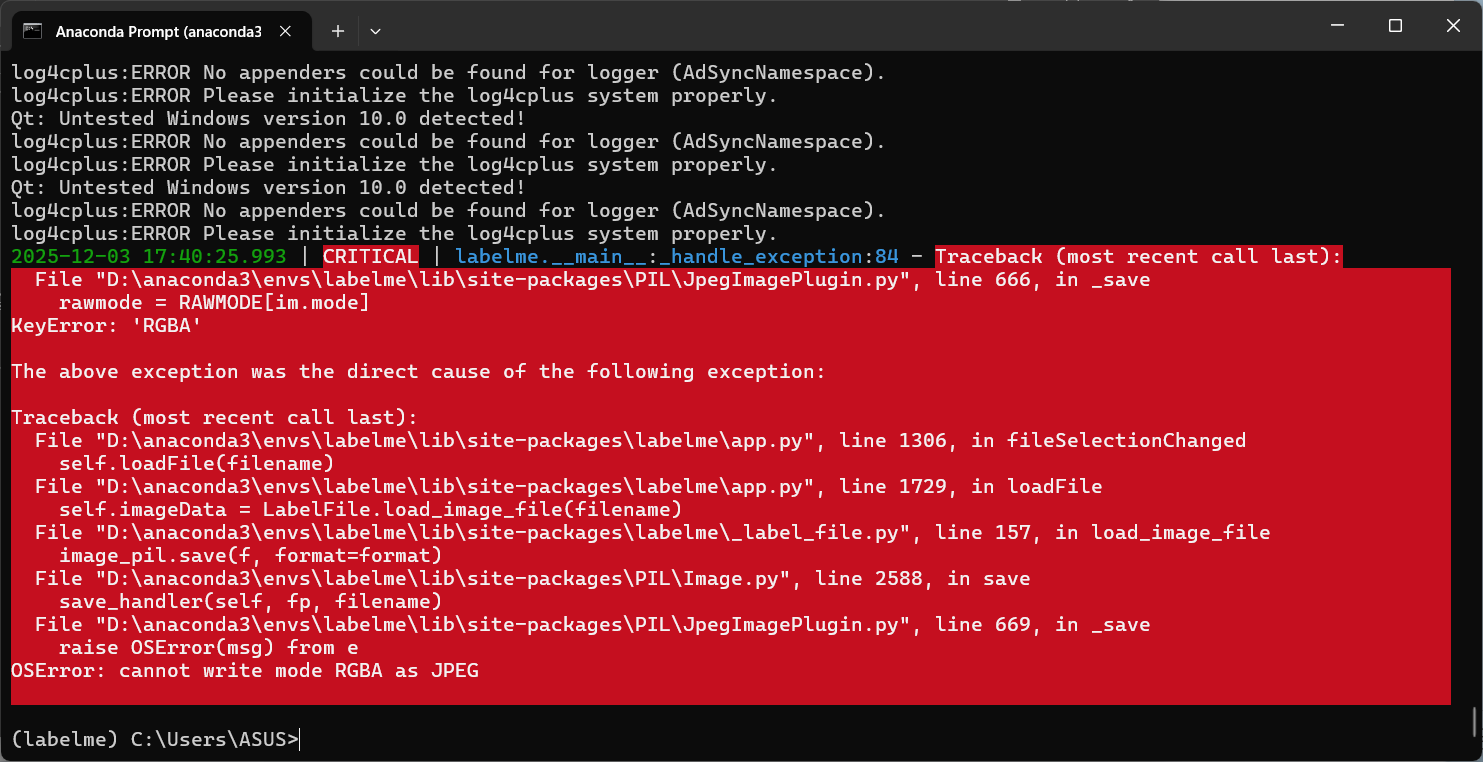Click the CRITICAL log level label
The width and height of the screenshot is (1483, 762).
pyautogui.click(x=370, y=257)
